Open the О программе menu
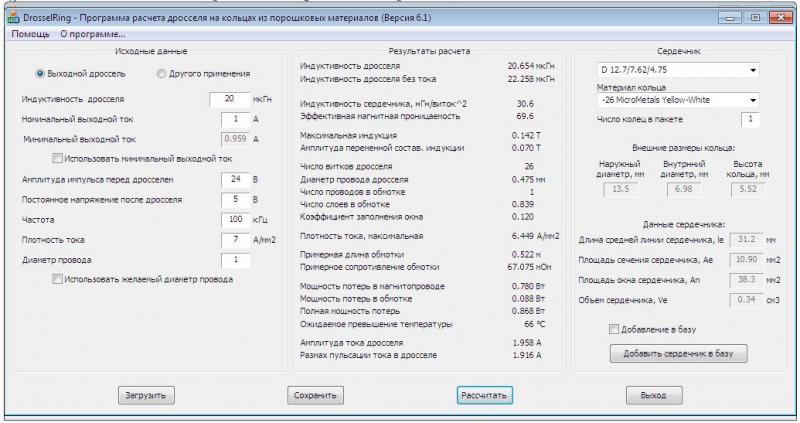 tap(92, 33)
